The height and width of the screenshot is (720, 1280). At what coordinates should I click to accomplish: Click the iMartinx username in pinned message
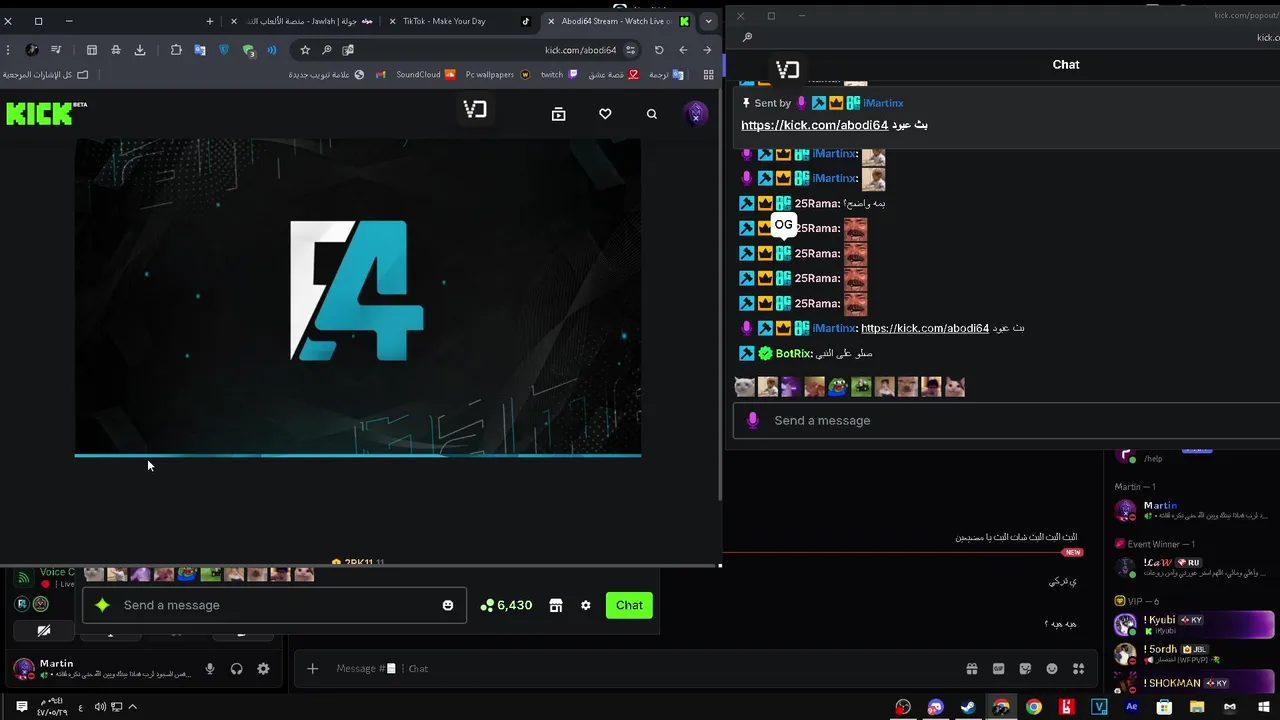[x=883, y=103]
